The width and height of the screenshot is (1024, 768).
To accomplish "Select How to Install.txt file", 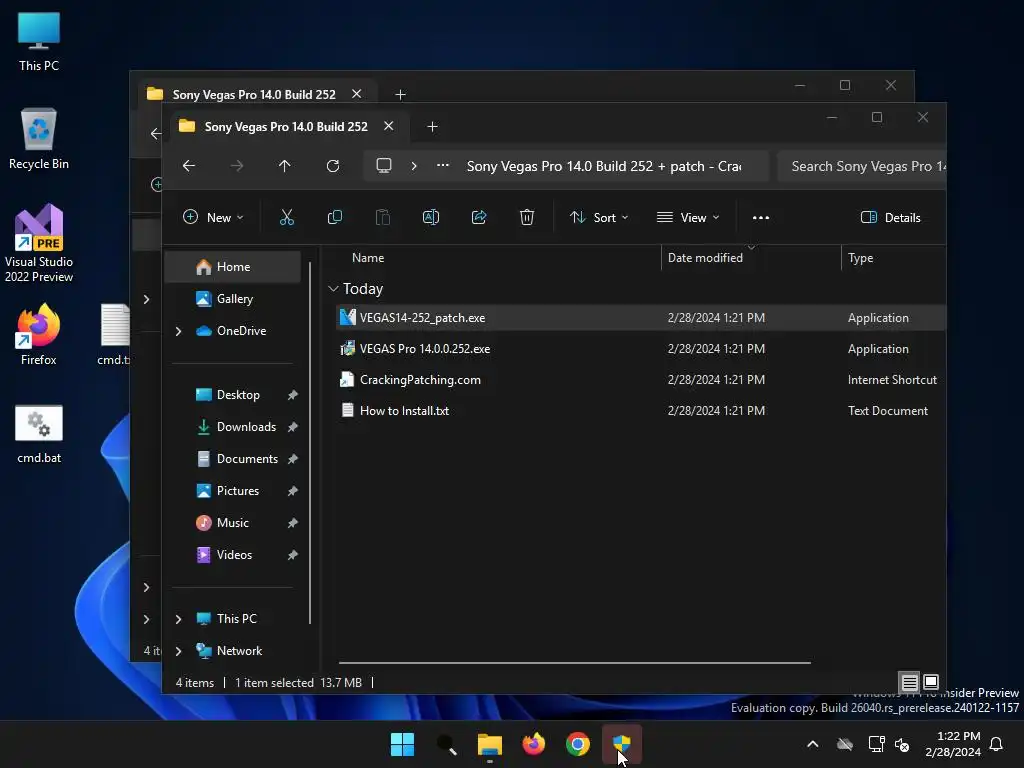I will [x=641, y=411].
